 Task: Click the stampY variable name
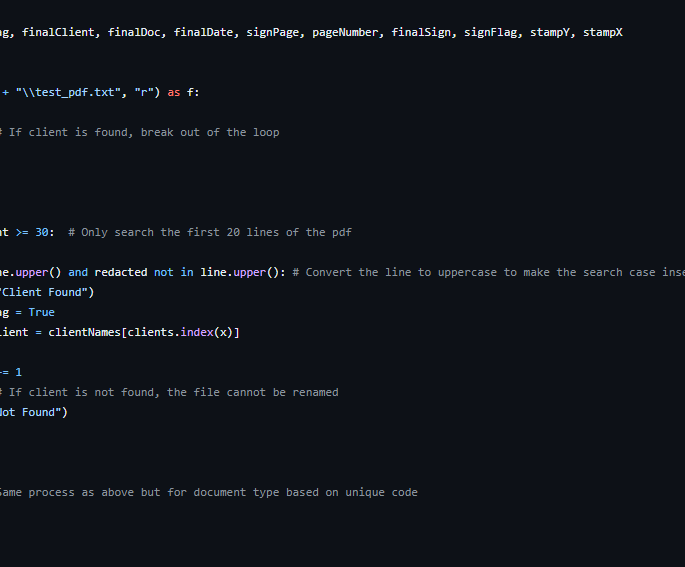pyautogui.click(x=556, y=32)
